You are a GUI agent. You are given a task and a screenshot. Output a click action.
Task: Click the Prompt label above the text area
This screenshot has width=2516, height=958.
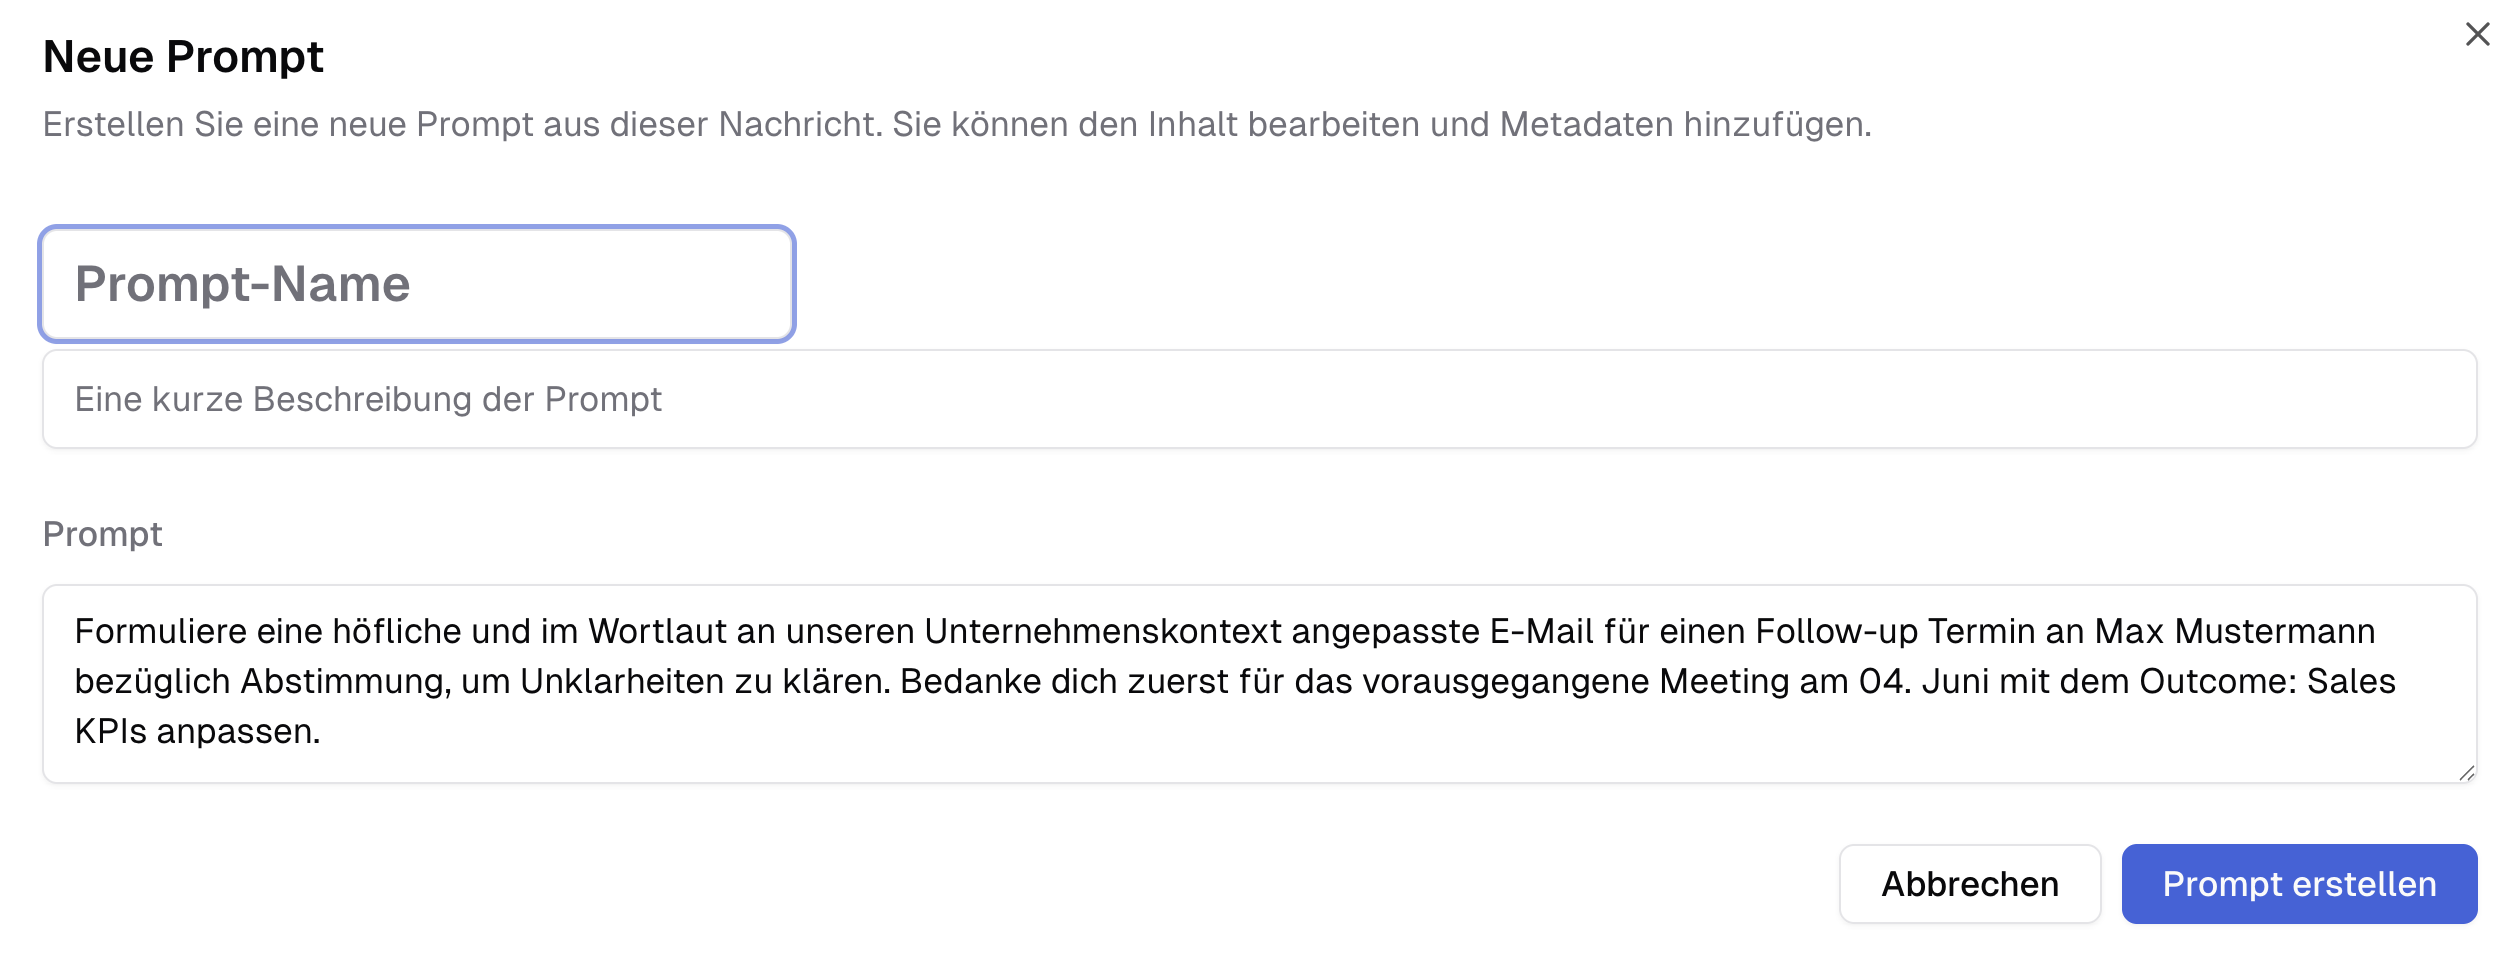click(102, 535)
